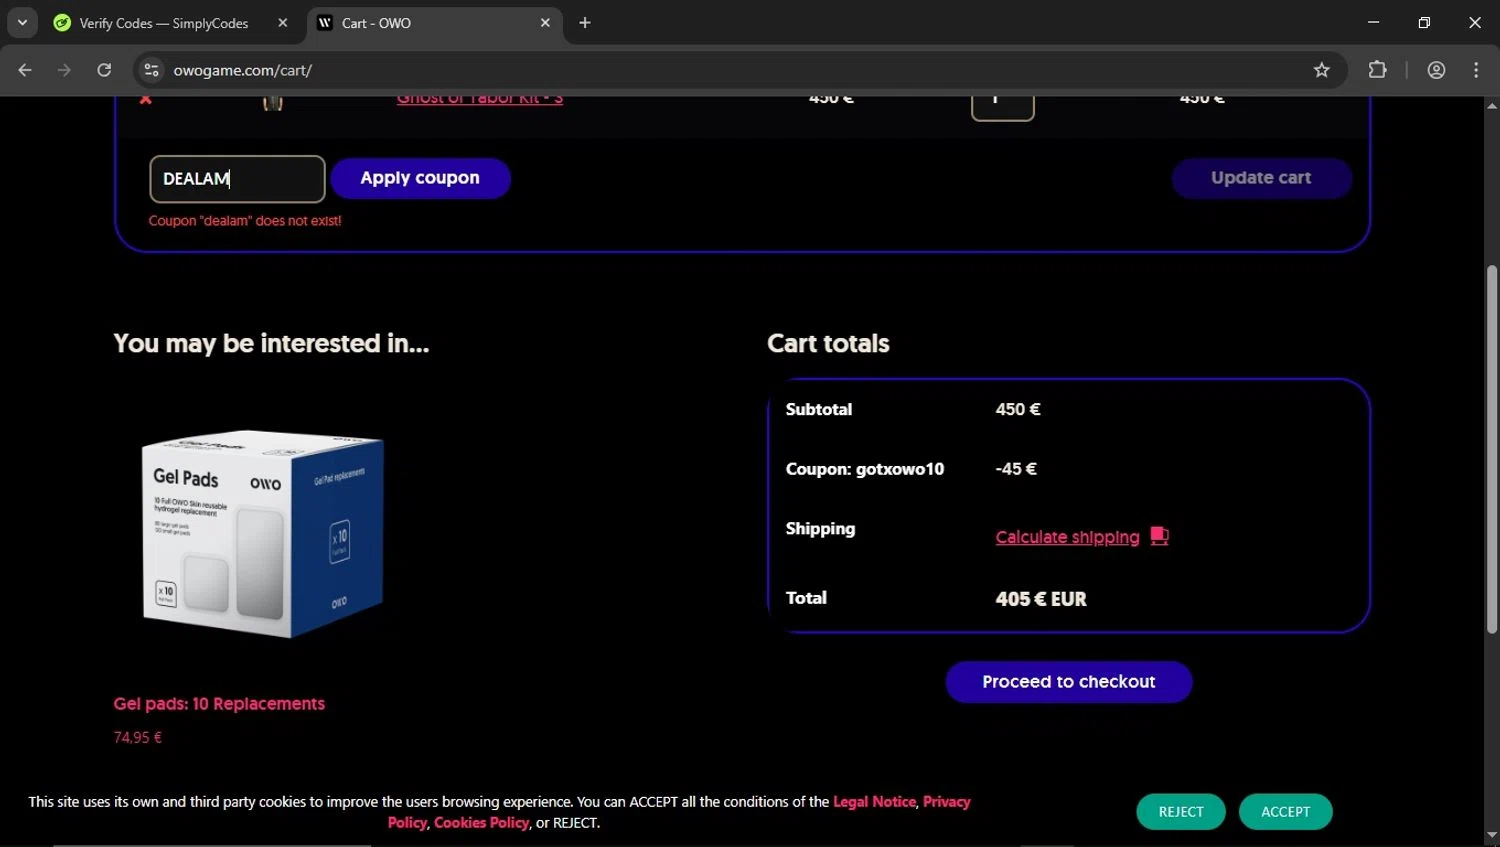Viewport: 1500px width, 847px height.
Task: Open site information icon in address bar
Action: click(x=151, y=70)
